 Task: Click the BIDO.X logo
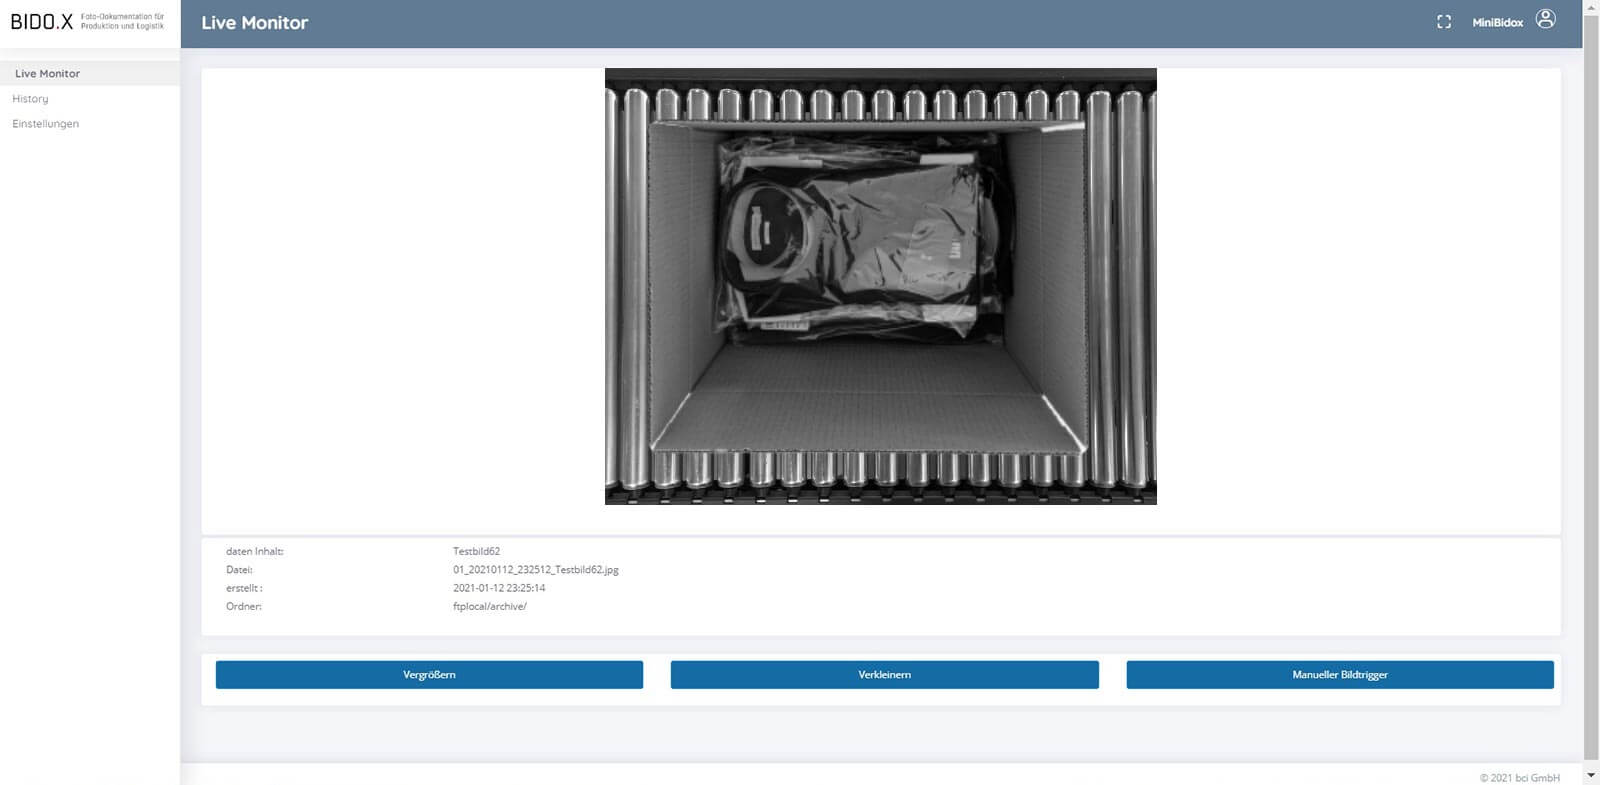[x=88, y=22]
